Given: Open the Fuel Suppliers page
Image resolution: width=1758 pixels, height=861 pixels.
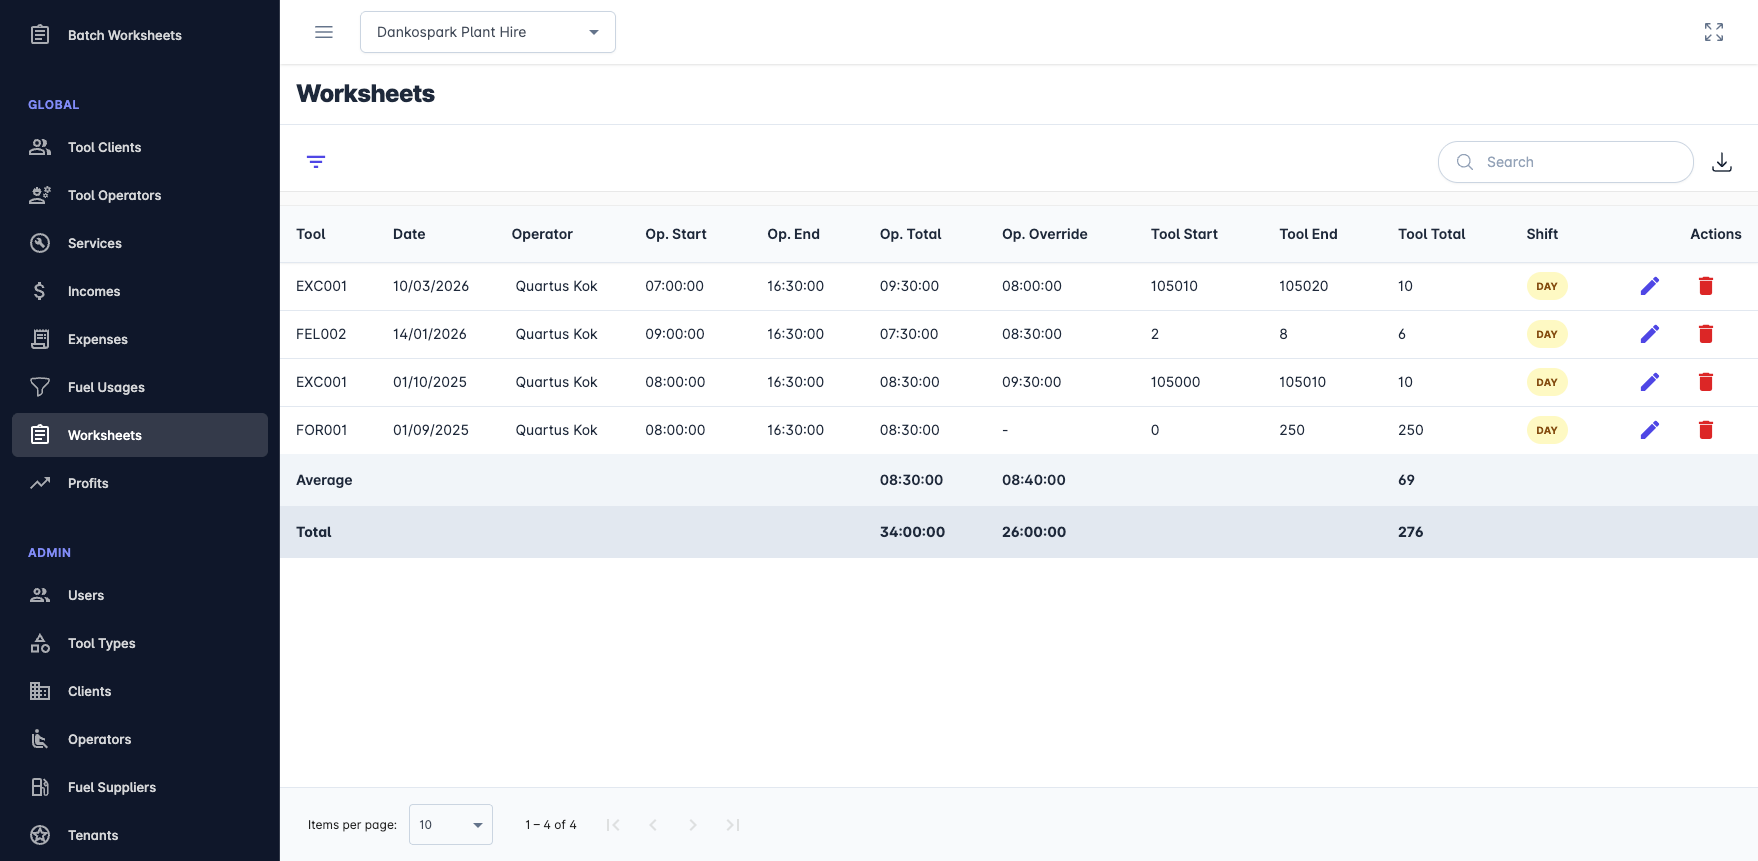Looking at the screenshot, I should point(140,787).
